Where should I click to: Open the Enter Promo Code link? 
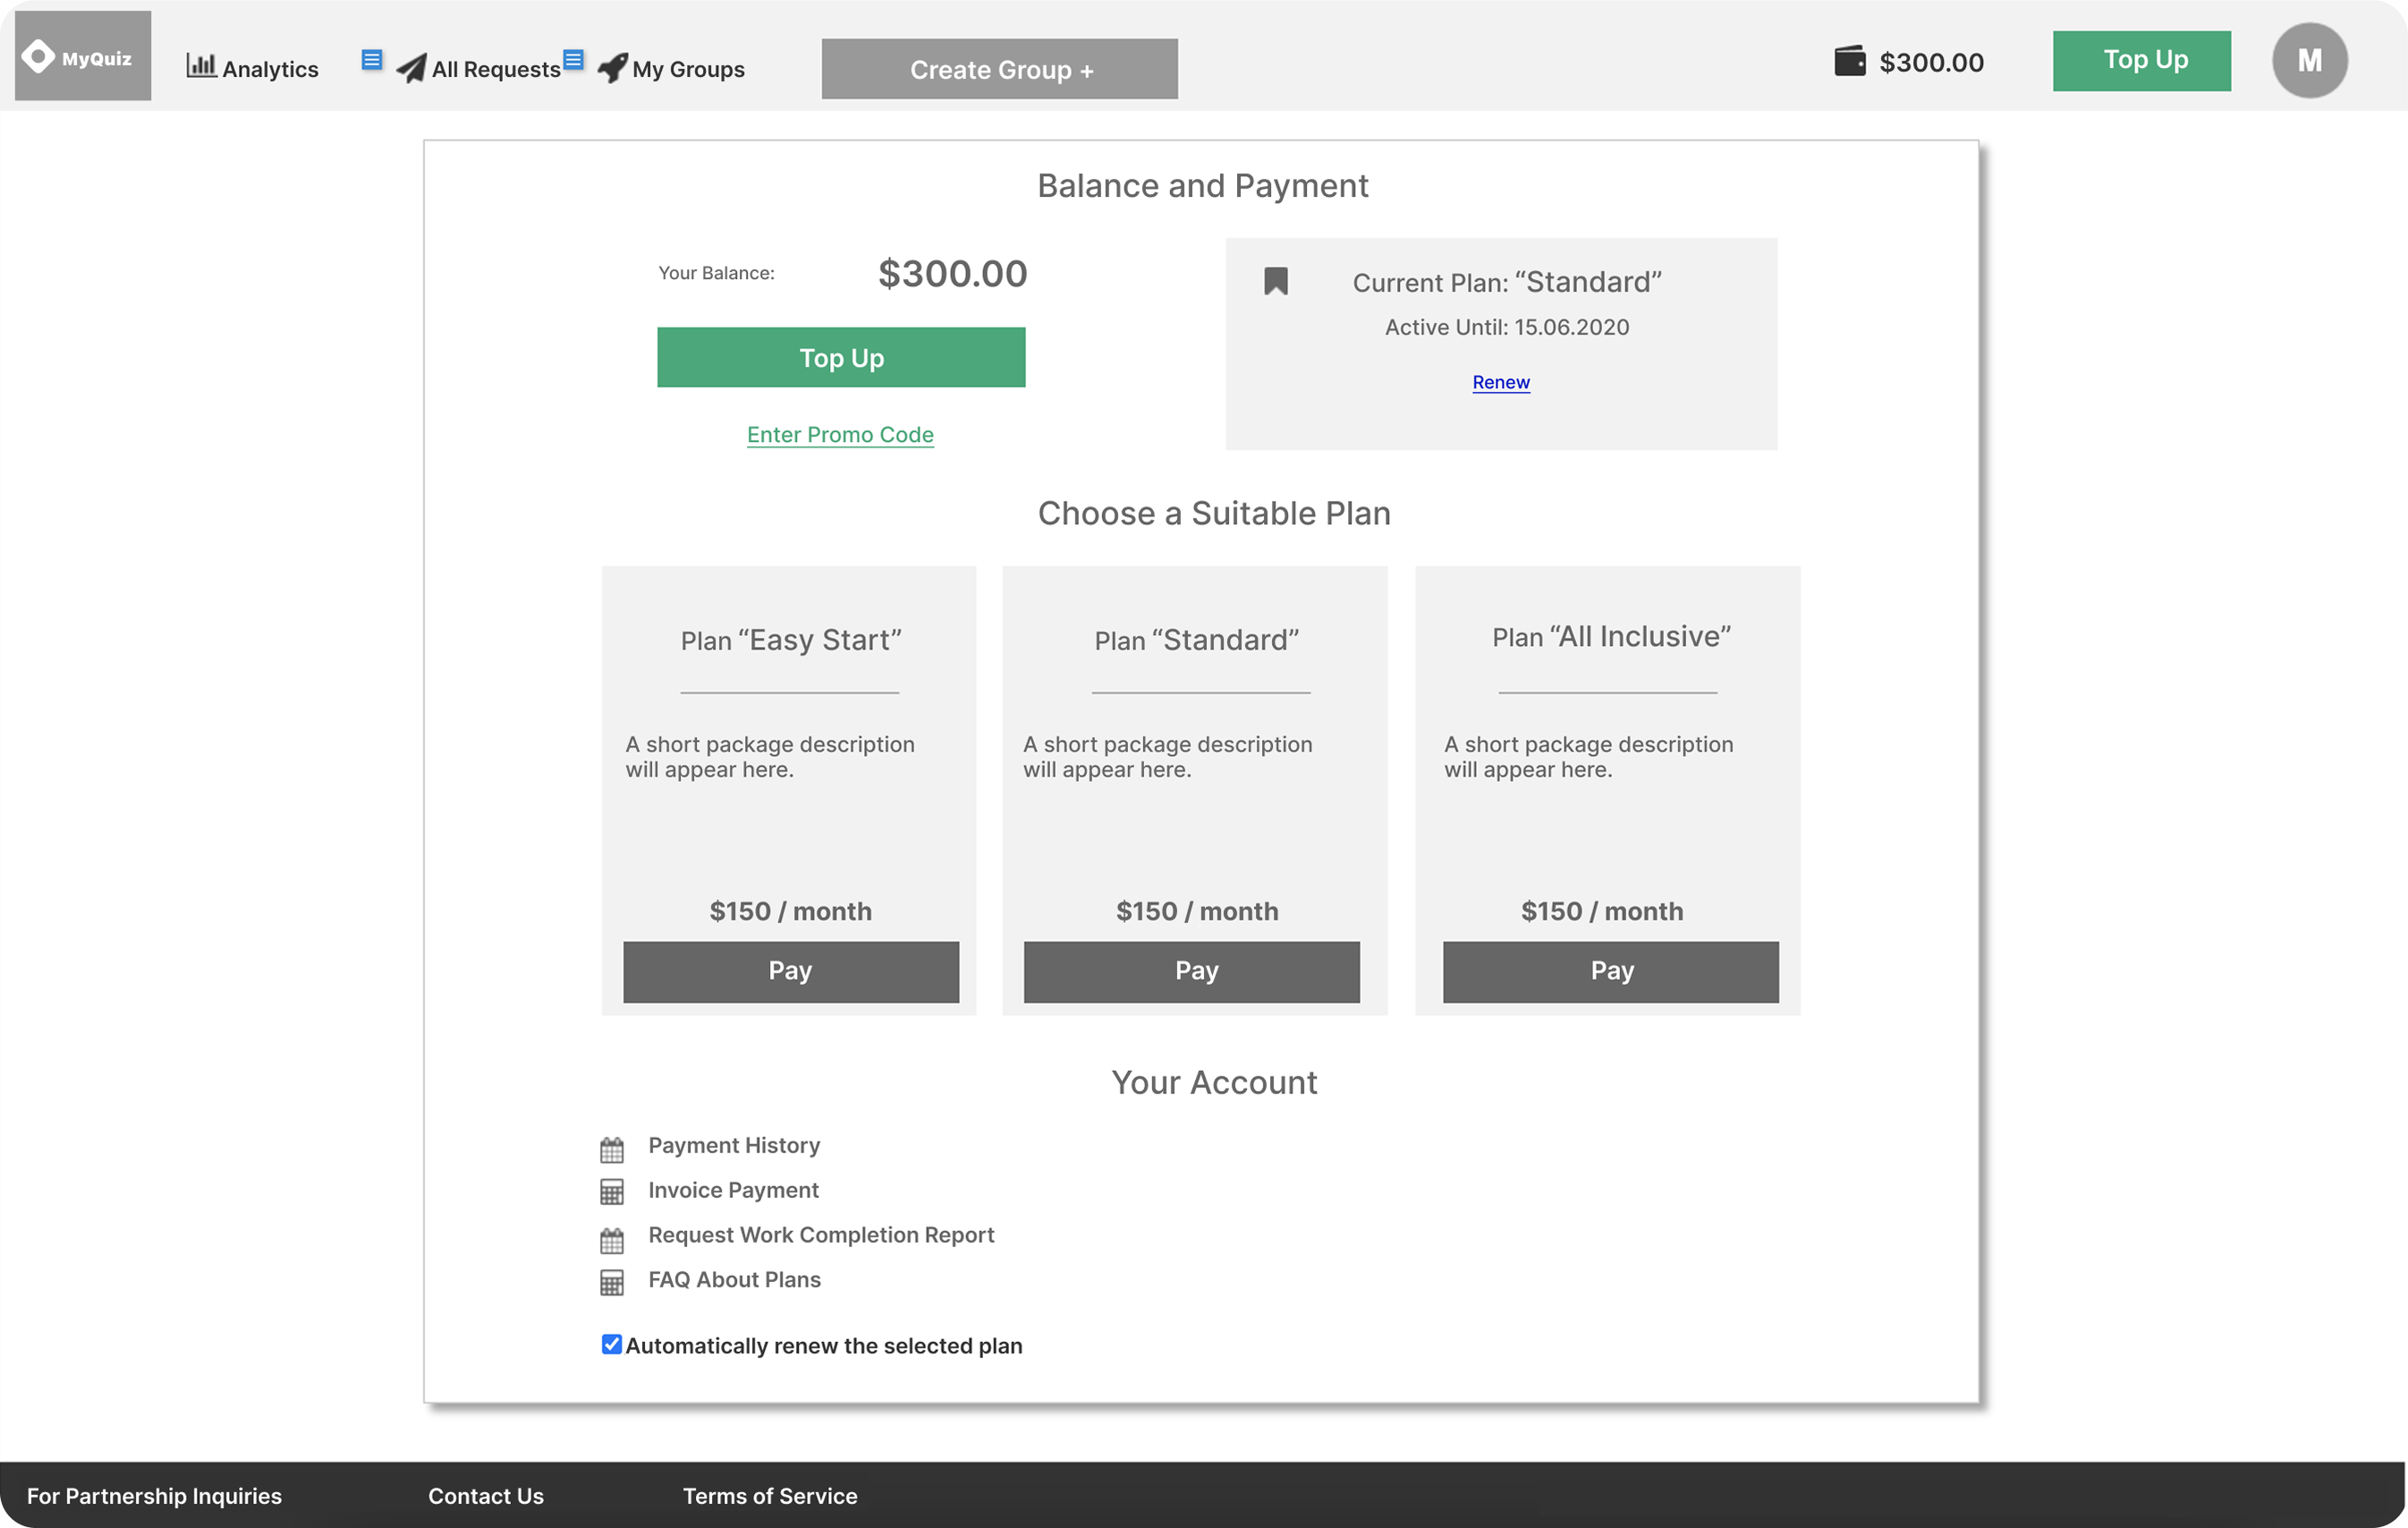click(x=840, y=434)
